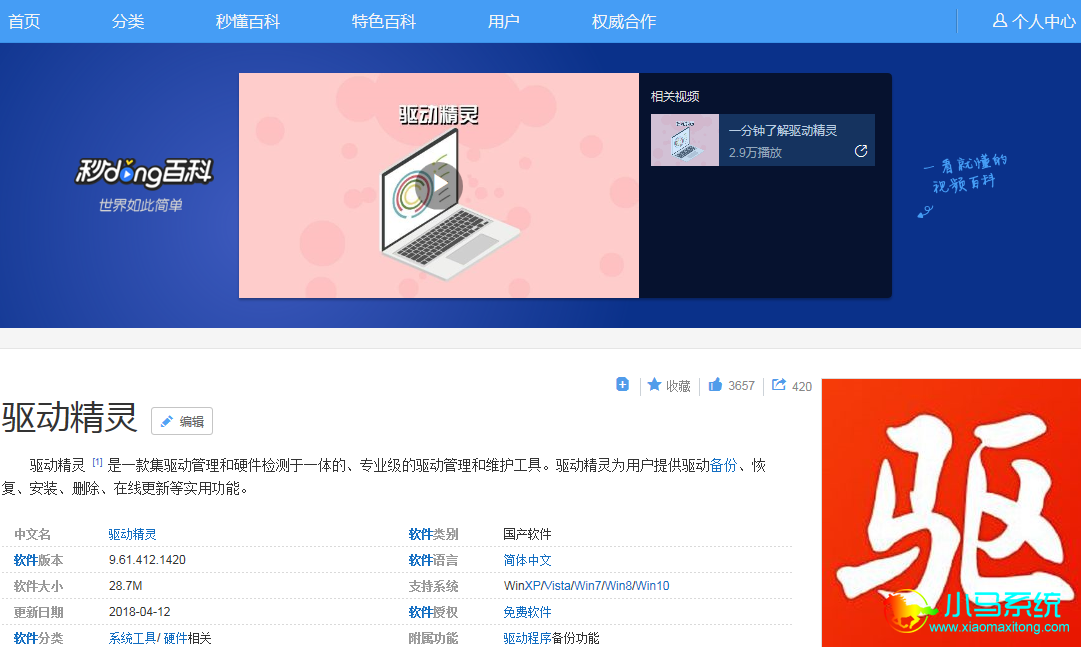
Task: Click the 秒懂百科 logo
Action: tap(143, 172)
